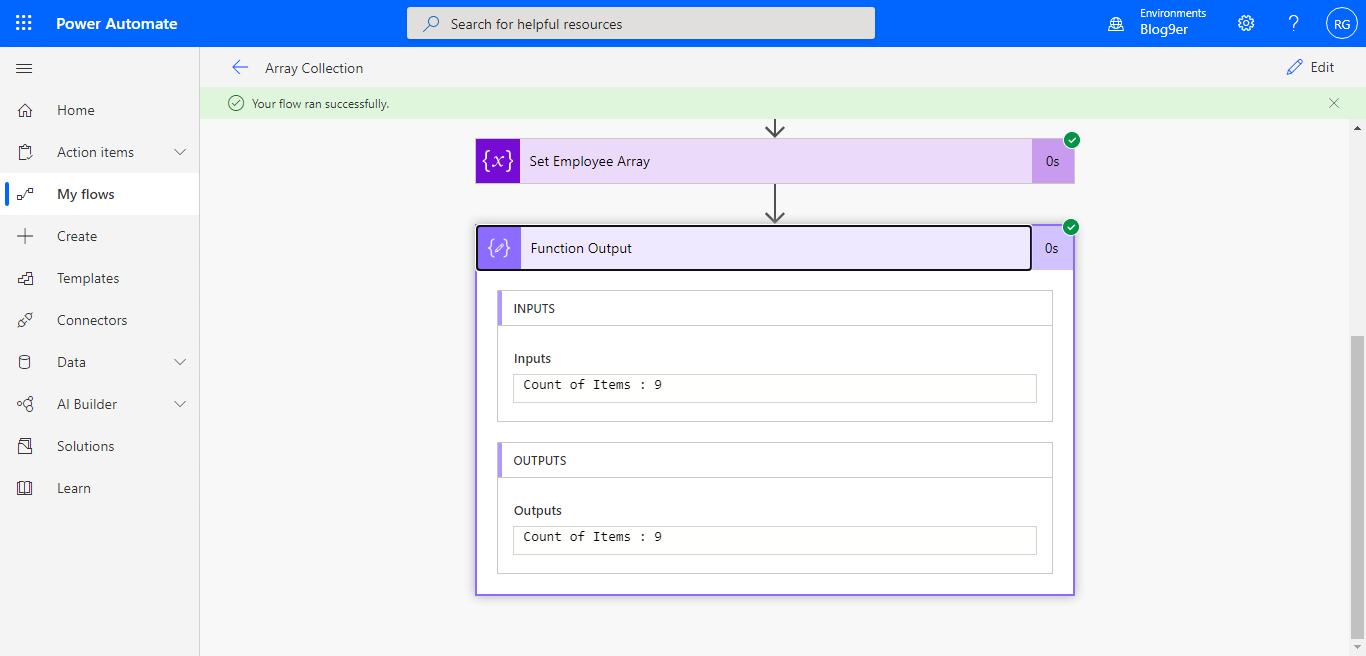Viewport: 1366px width, 656px height.
Task: Collapse the left navigation hamburger menu
Action: [25, 68]
